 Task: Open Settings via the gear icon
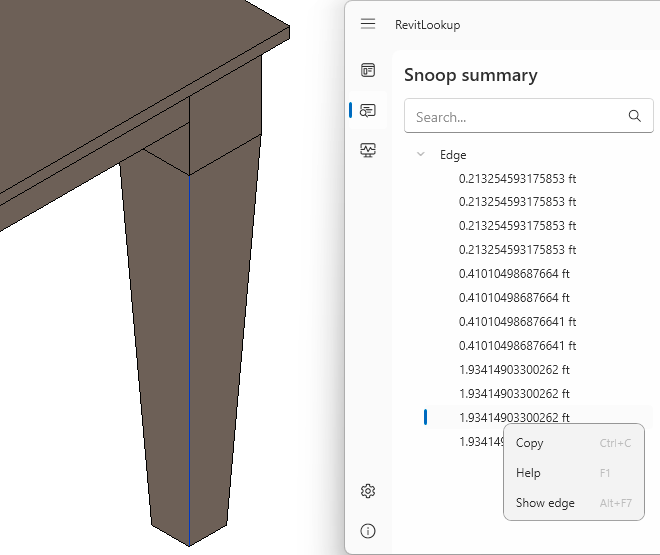click(368, 491)
